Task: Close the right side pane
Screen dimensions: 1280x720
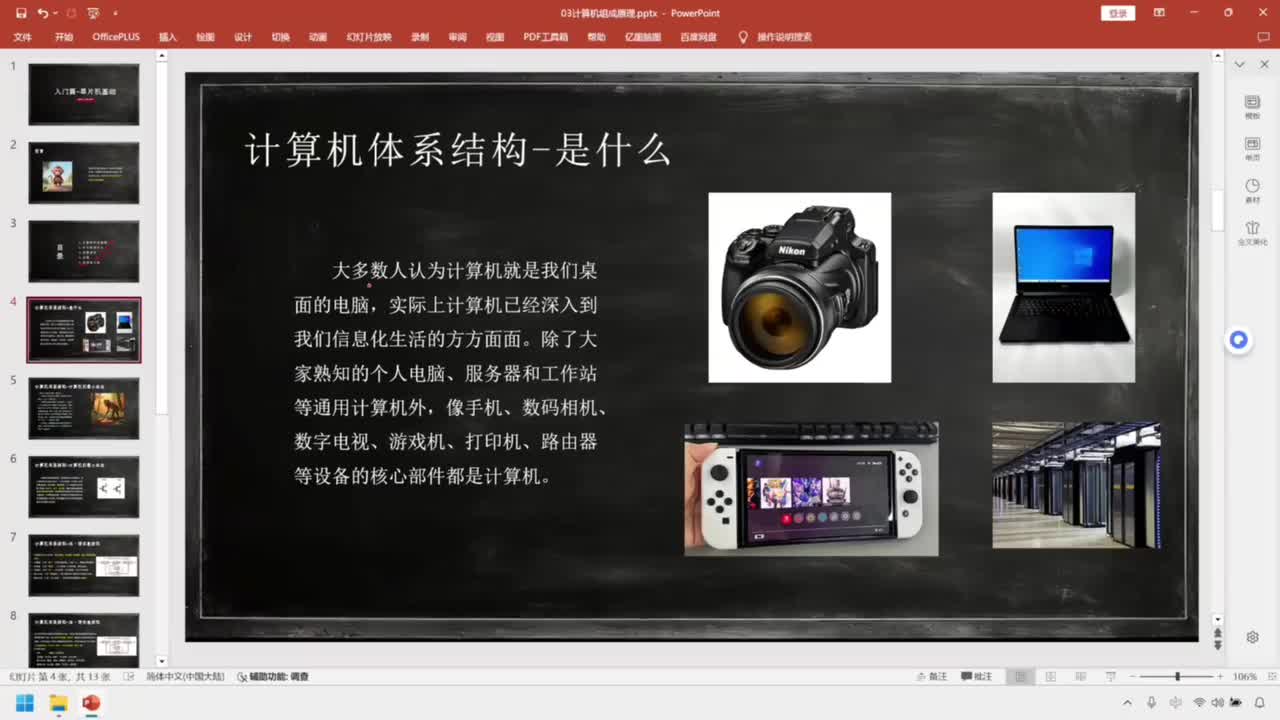Action: [1265, 64]
